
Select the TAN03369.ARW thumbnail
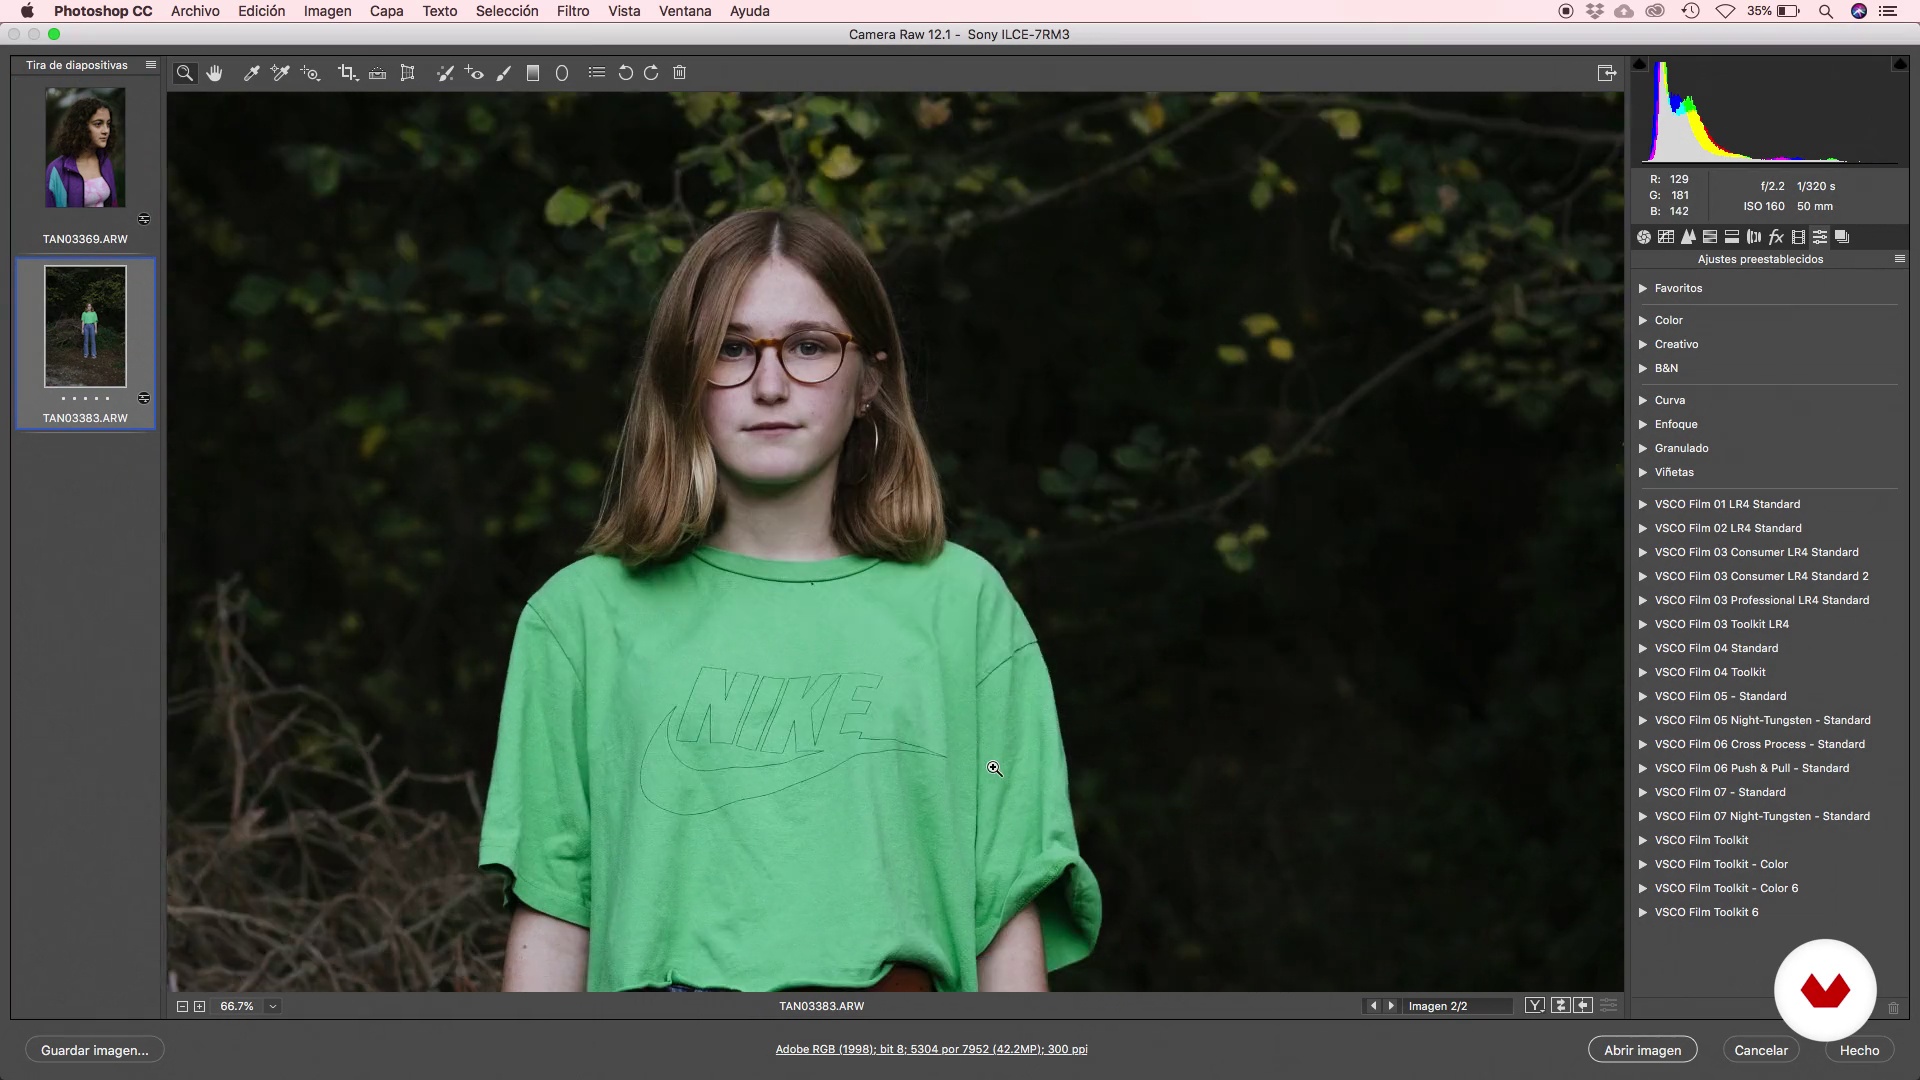click(x=85, y=148)
